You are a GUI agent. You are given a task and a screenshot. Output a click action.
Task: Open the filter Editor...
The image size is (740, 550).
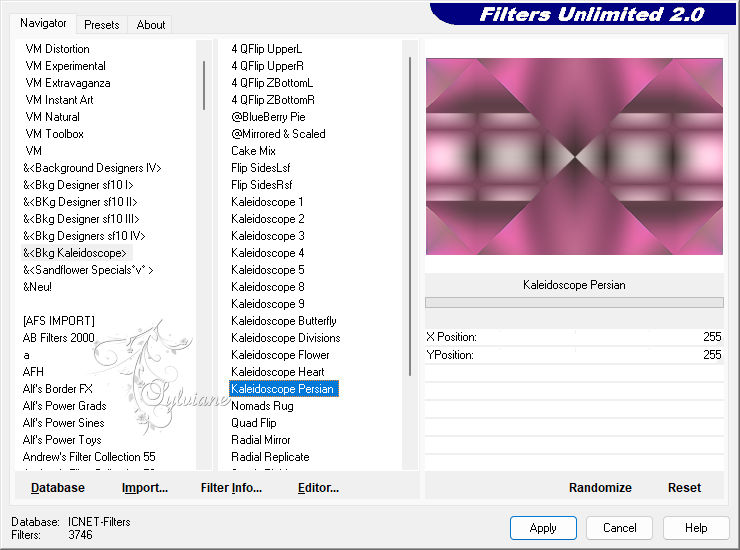(x=319, y=488)
